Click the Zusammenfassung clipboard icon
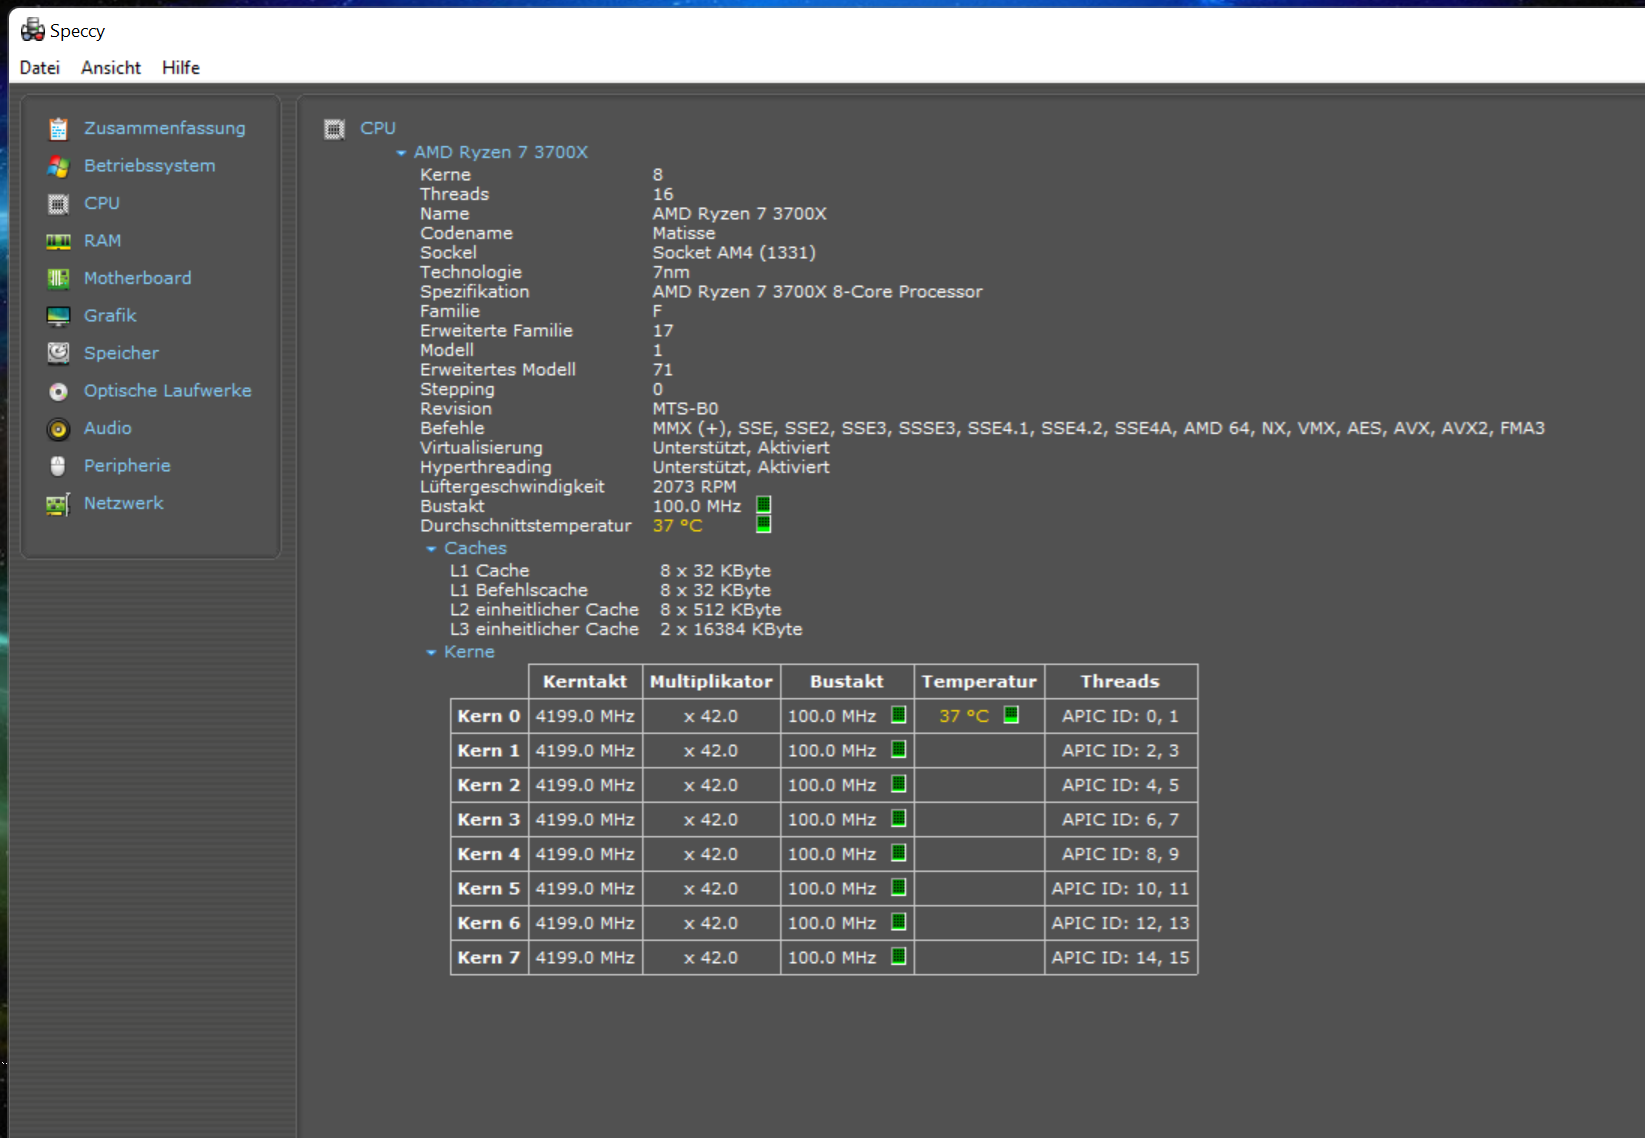Image resolution: width=1645 pixels, height=1138 pixels. [58, 128]
